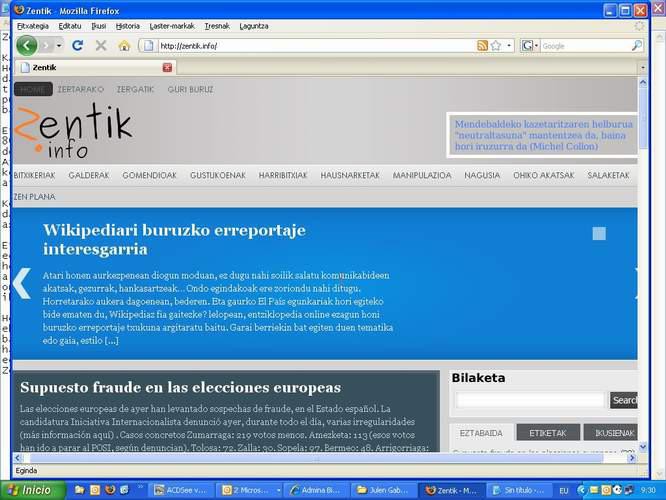Image resolution: width=666 pixels, height=500 pixels.
Task: Click the Bilaketa Search button
Action: tap(624, 400)
